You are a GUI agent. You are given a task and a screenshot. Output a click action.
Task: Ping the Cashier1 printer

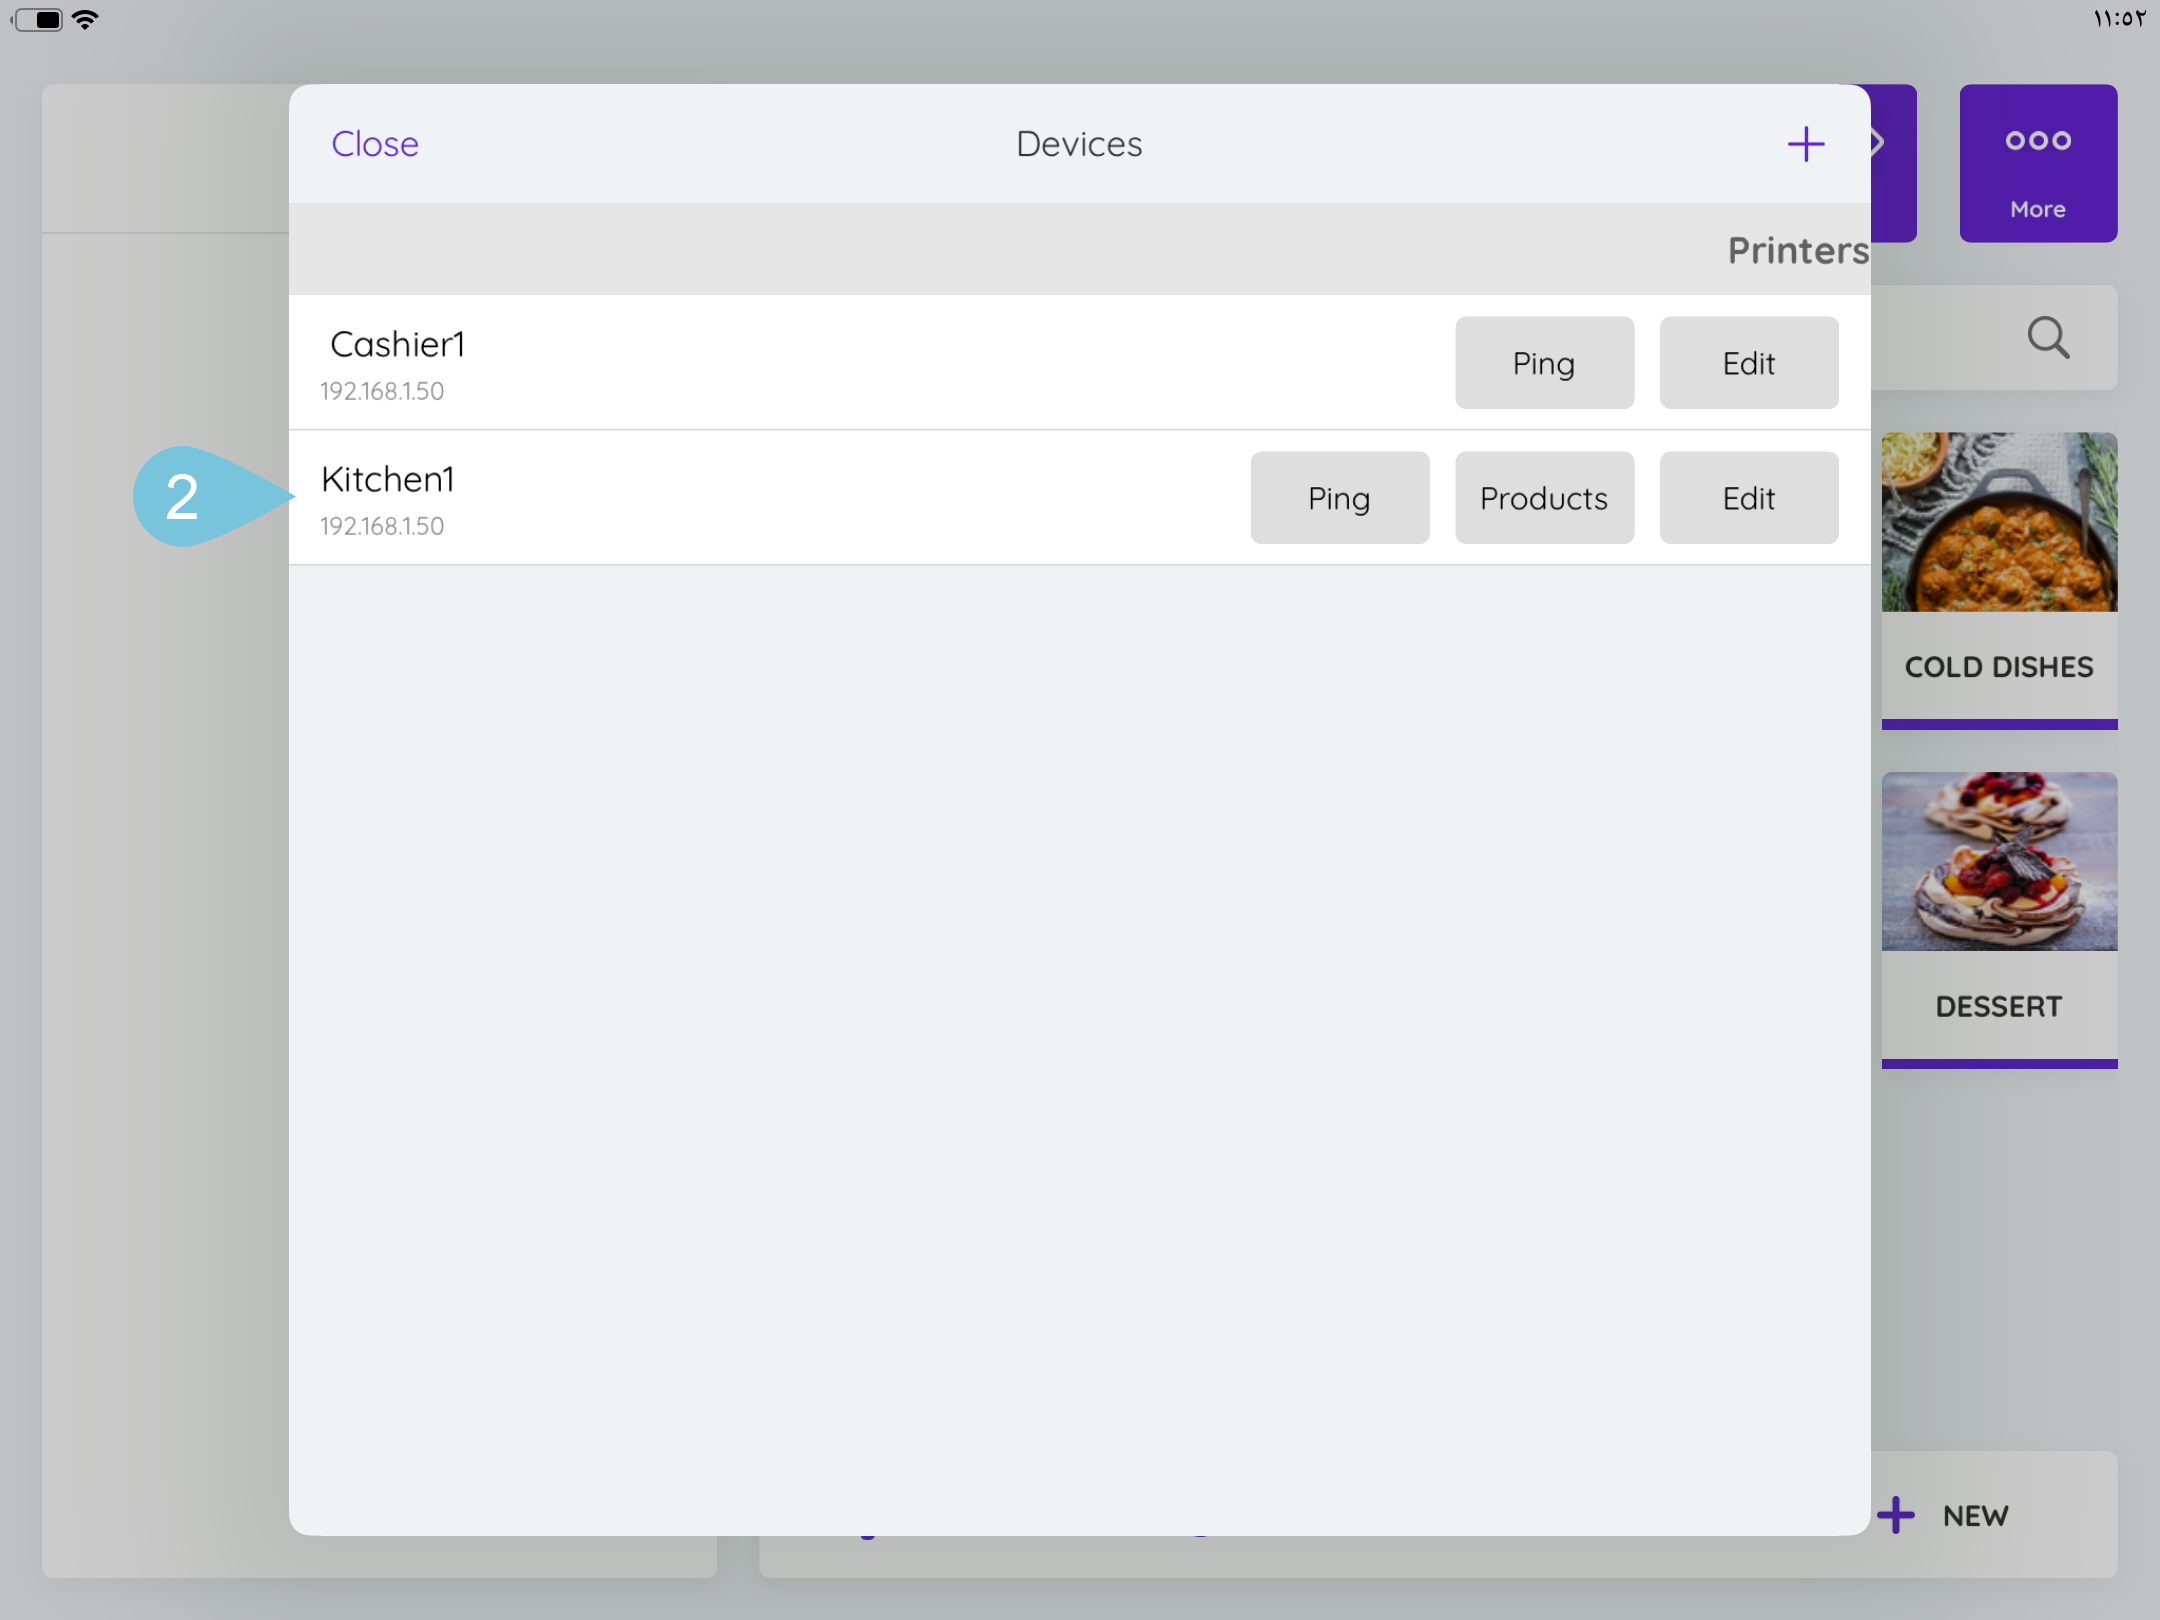click(x=1544, y=362)
